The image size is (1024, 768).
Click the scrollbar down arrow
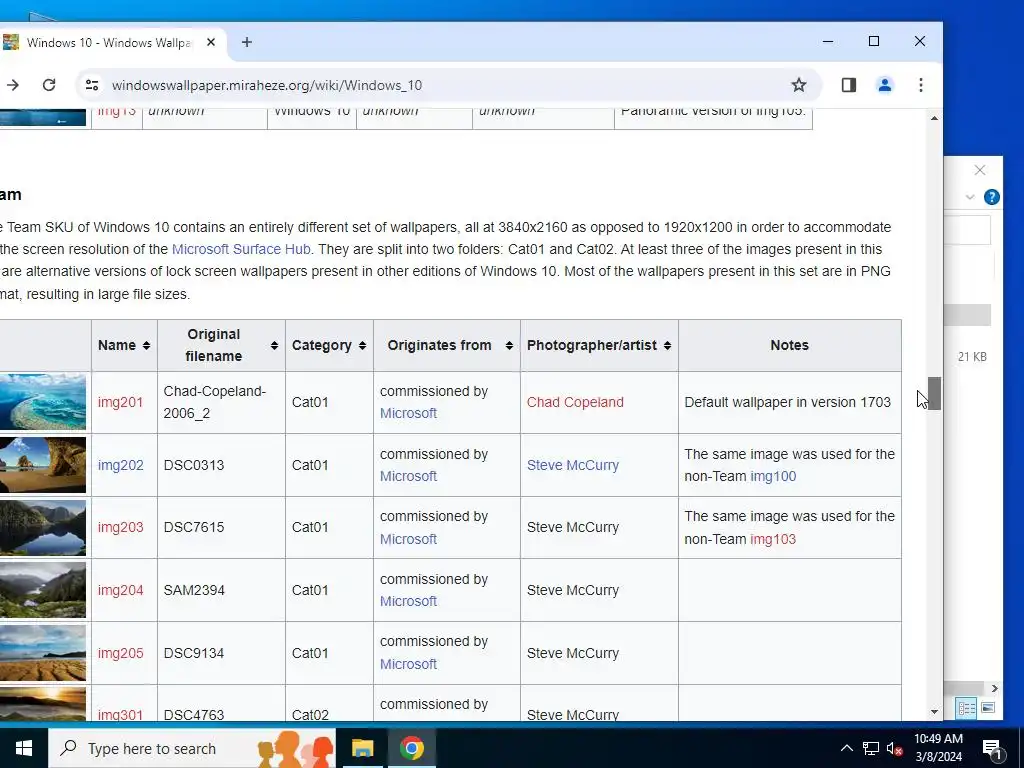coord(934,712)
